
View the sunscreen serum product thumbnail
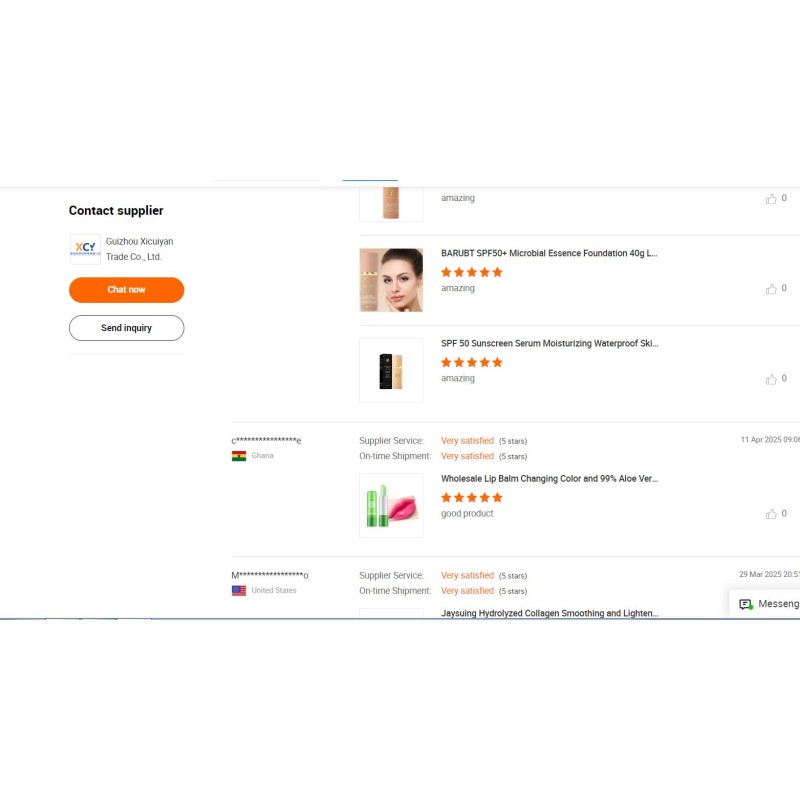tap(391, 370)
